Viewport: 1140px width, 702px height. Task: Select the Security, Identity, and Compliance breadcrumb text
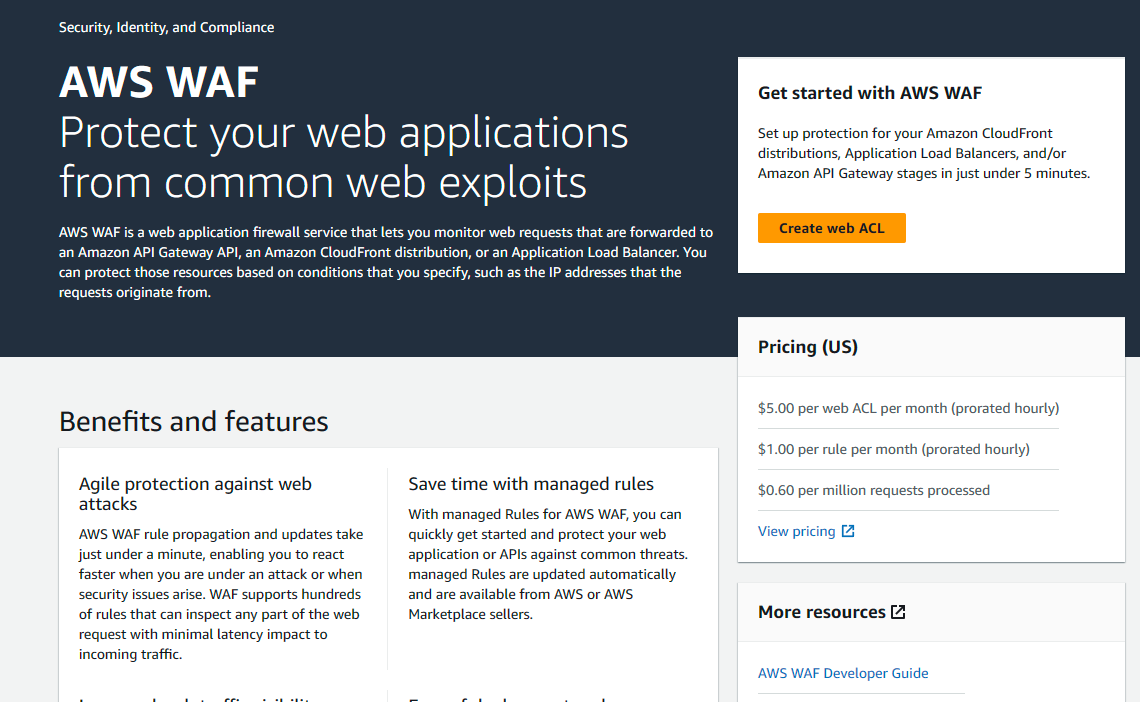[166, 28]
